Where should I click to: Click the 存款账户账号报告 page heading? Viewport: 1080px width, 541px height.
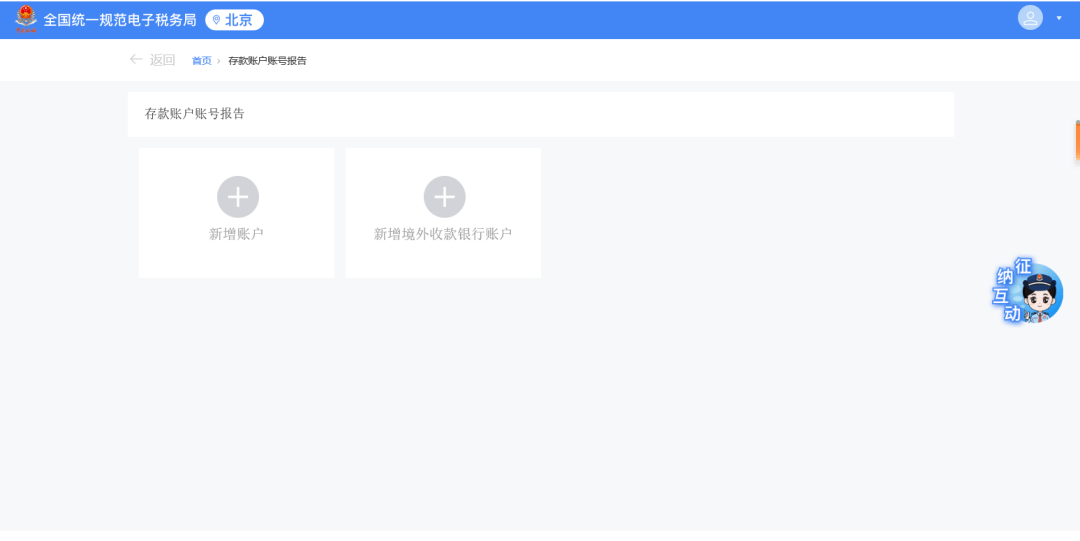pos(195,114)
